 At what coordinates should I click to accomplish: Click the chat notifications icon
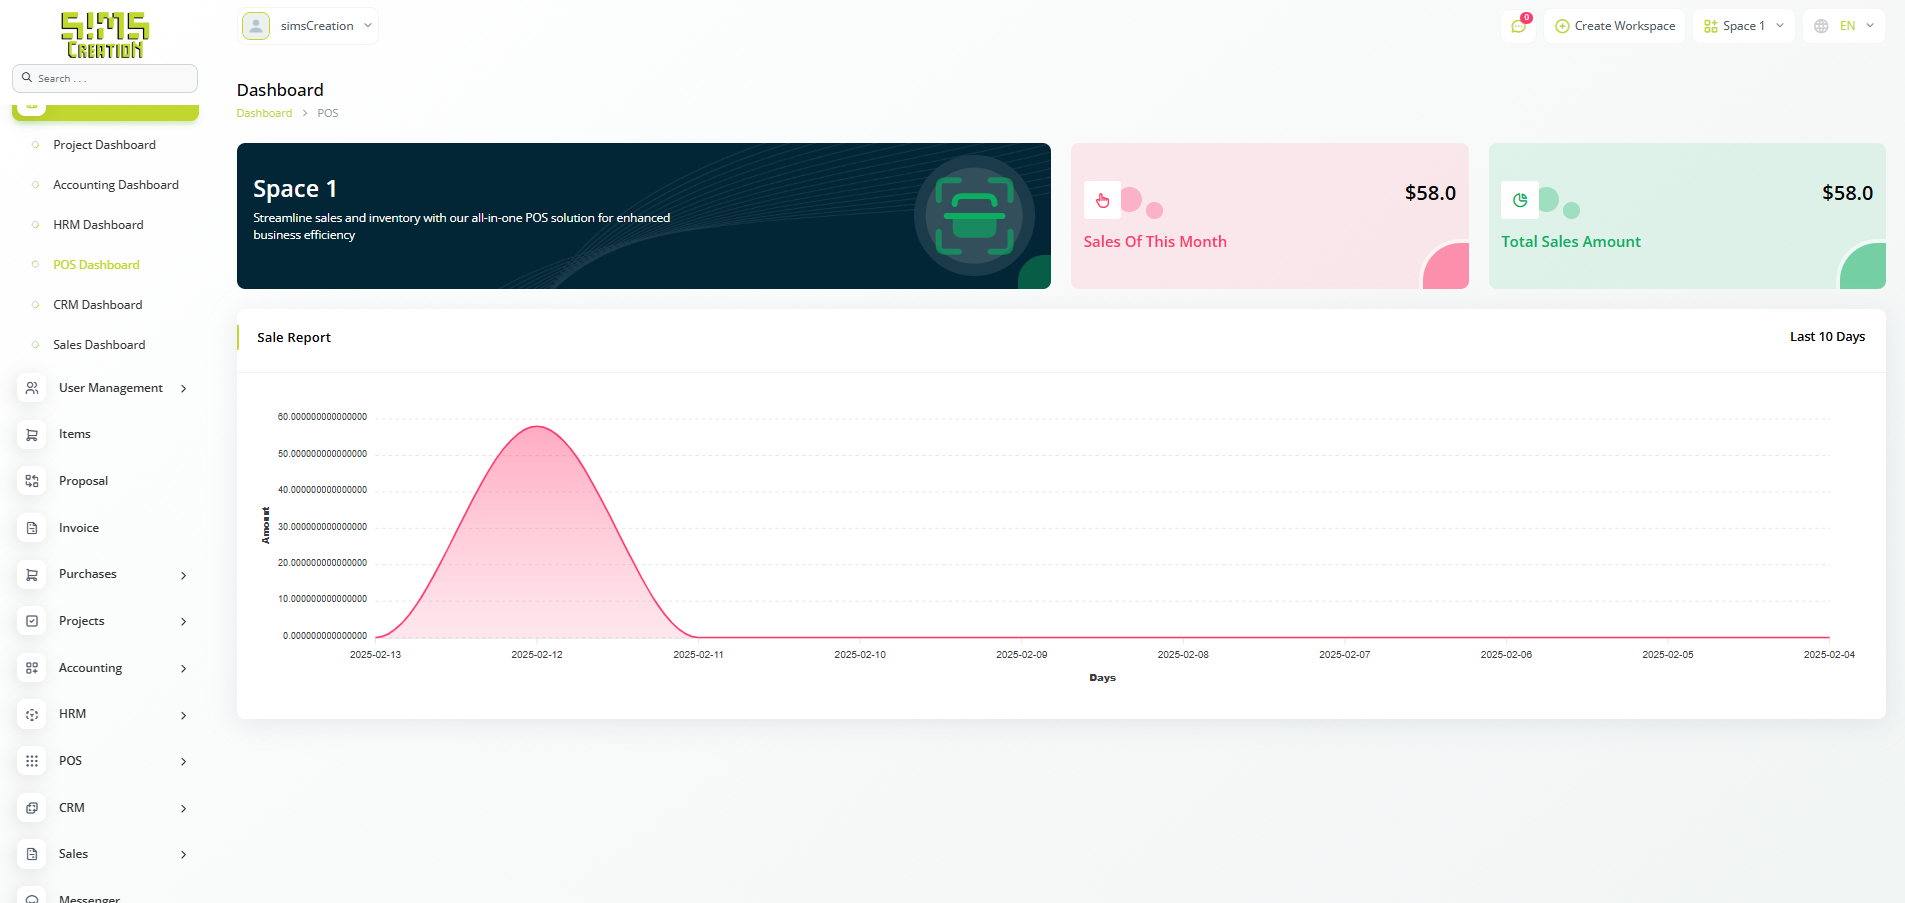point(1518,26)
